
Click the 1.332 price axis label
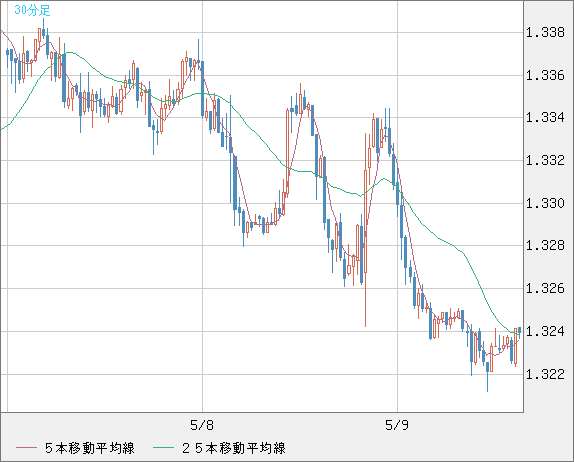545,160
